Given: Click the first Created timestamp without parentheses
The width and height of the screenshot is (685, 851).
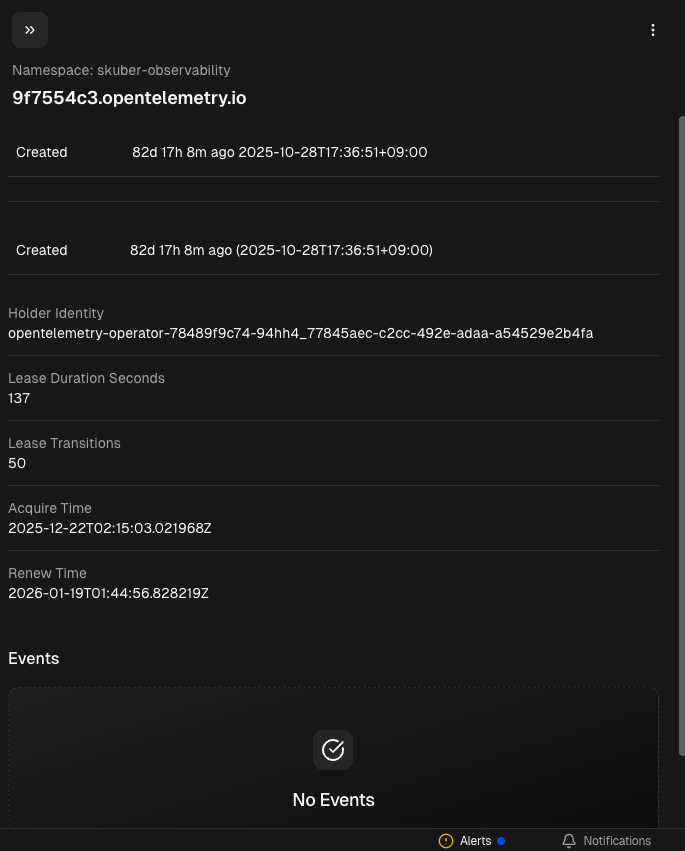Looking at the screenshot, I should pyautogui.click(x=280, y=152).
